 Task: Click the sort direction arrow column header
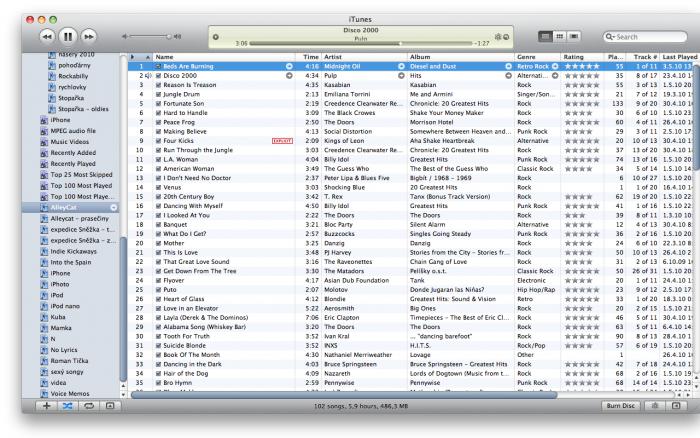pos(146,58)
